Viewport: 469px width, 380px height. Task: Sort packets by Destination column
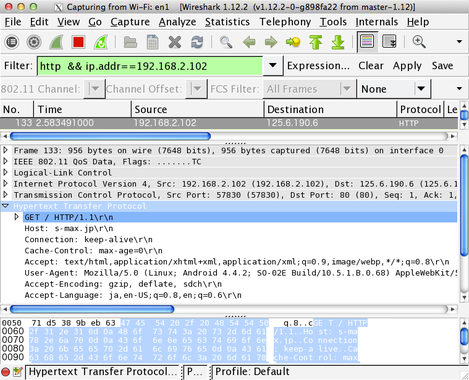(331, 109)
